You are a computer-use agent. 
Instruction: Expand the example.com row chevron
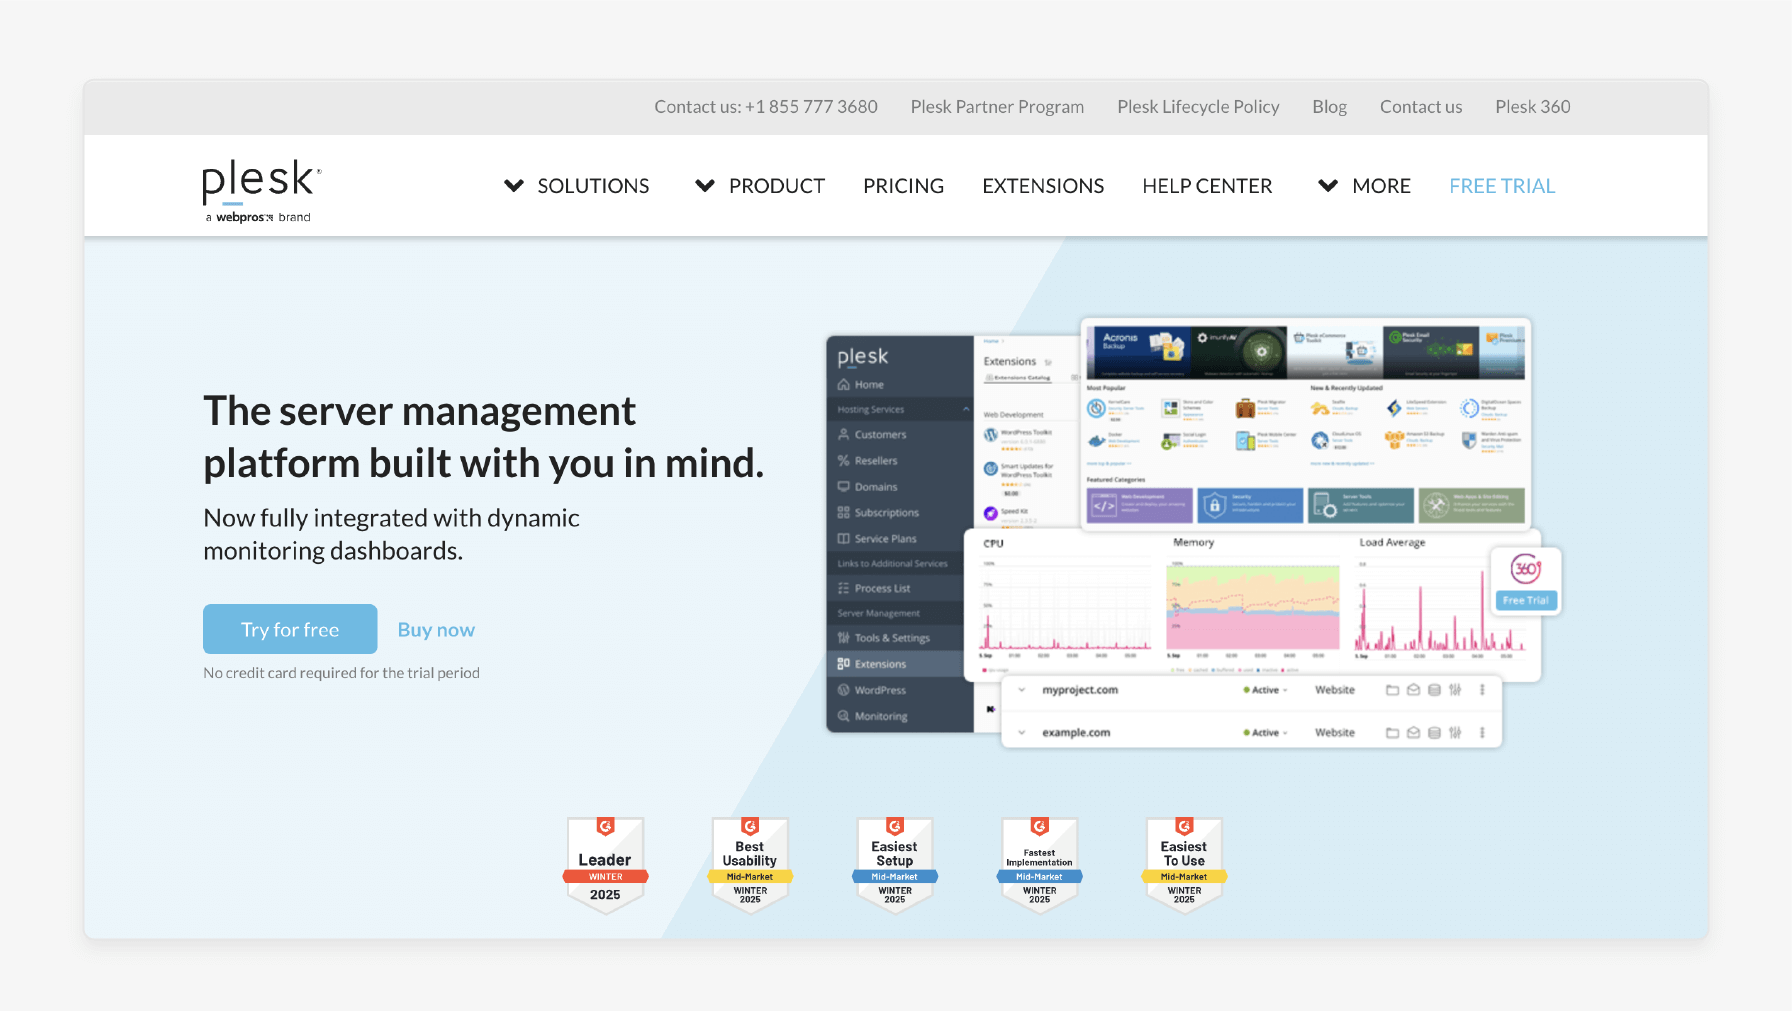(x=1021, y=733)
